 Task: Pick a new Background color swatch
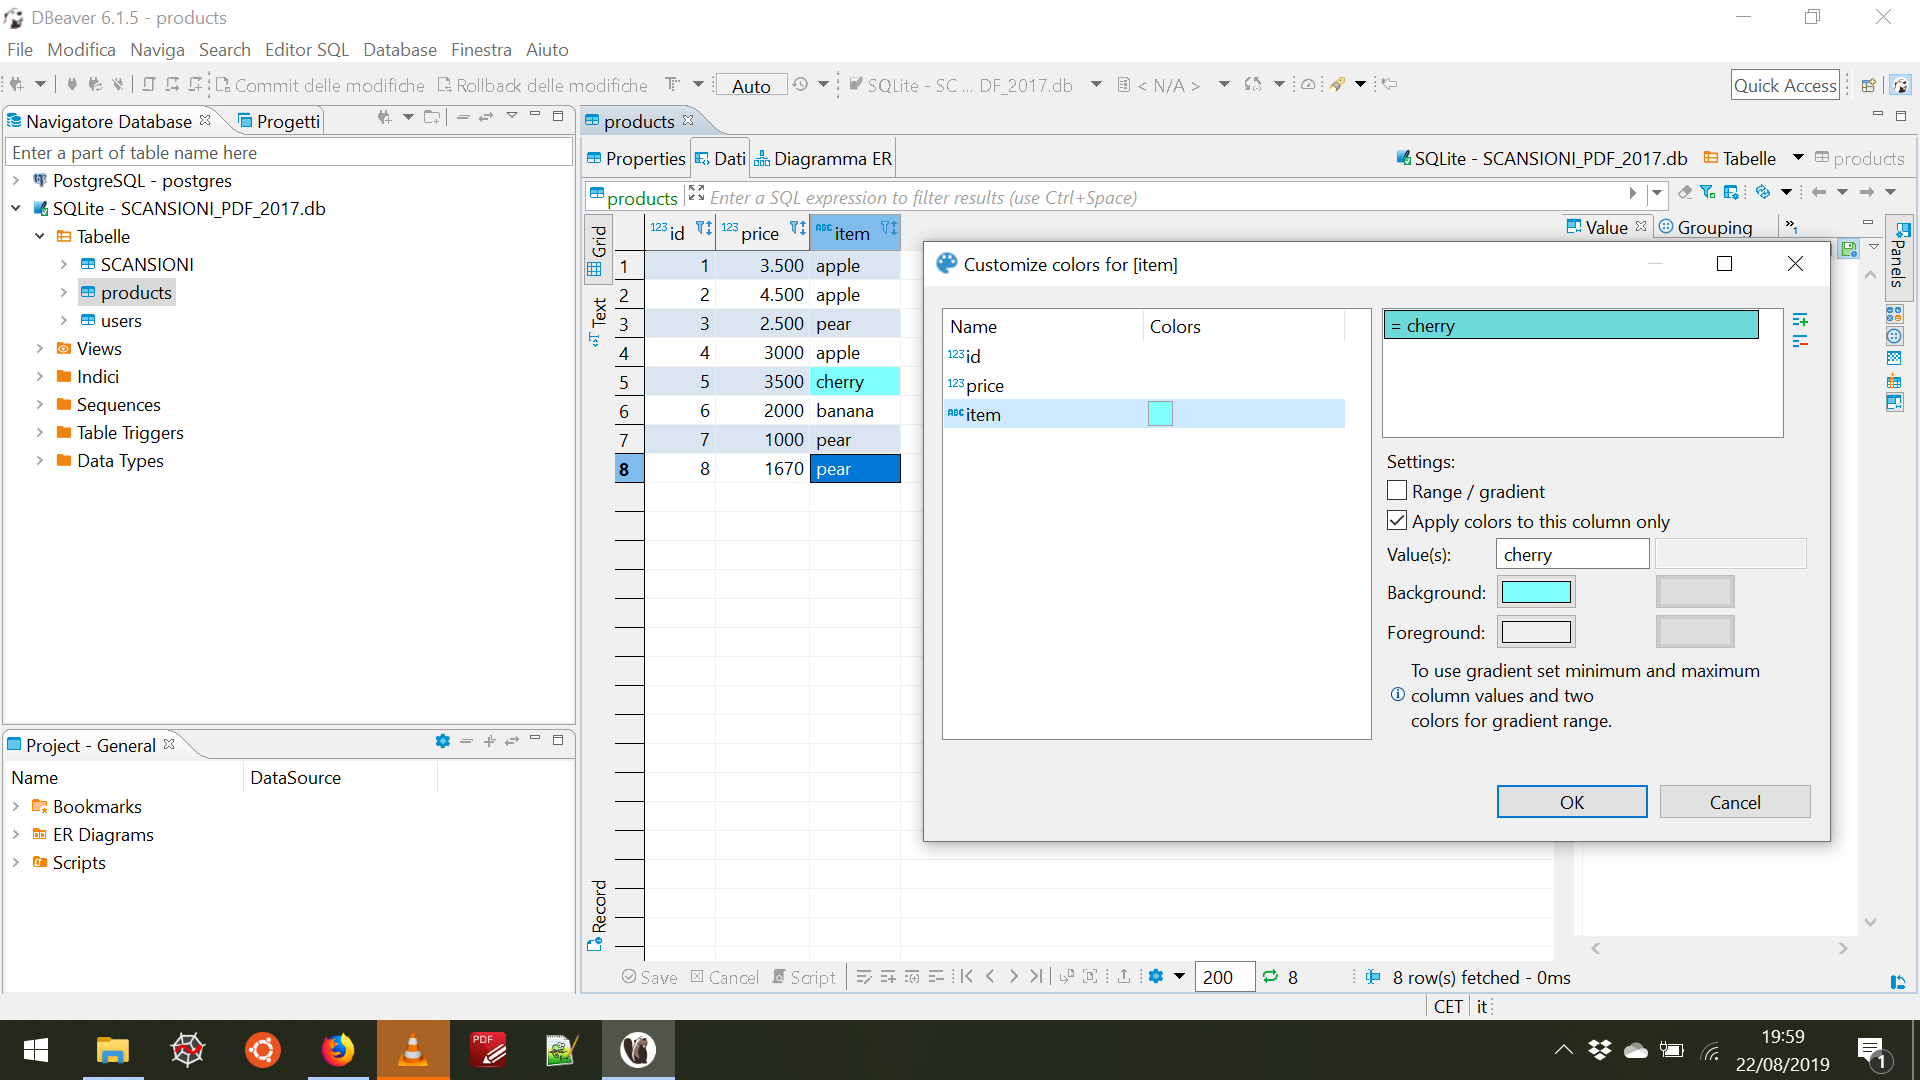[x=1537, y=591]
